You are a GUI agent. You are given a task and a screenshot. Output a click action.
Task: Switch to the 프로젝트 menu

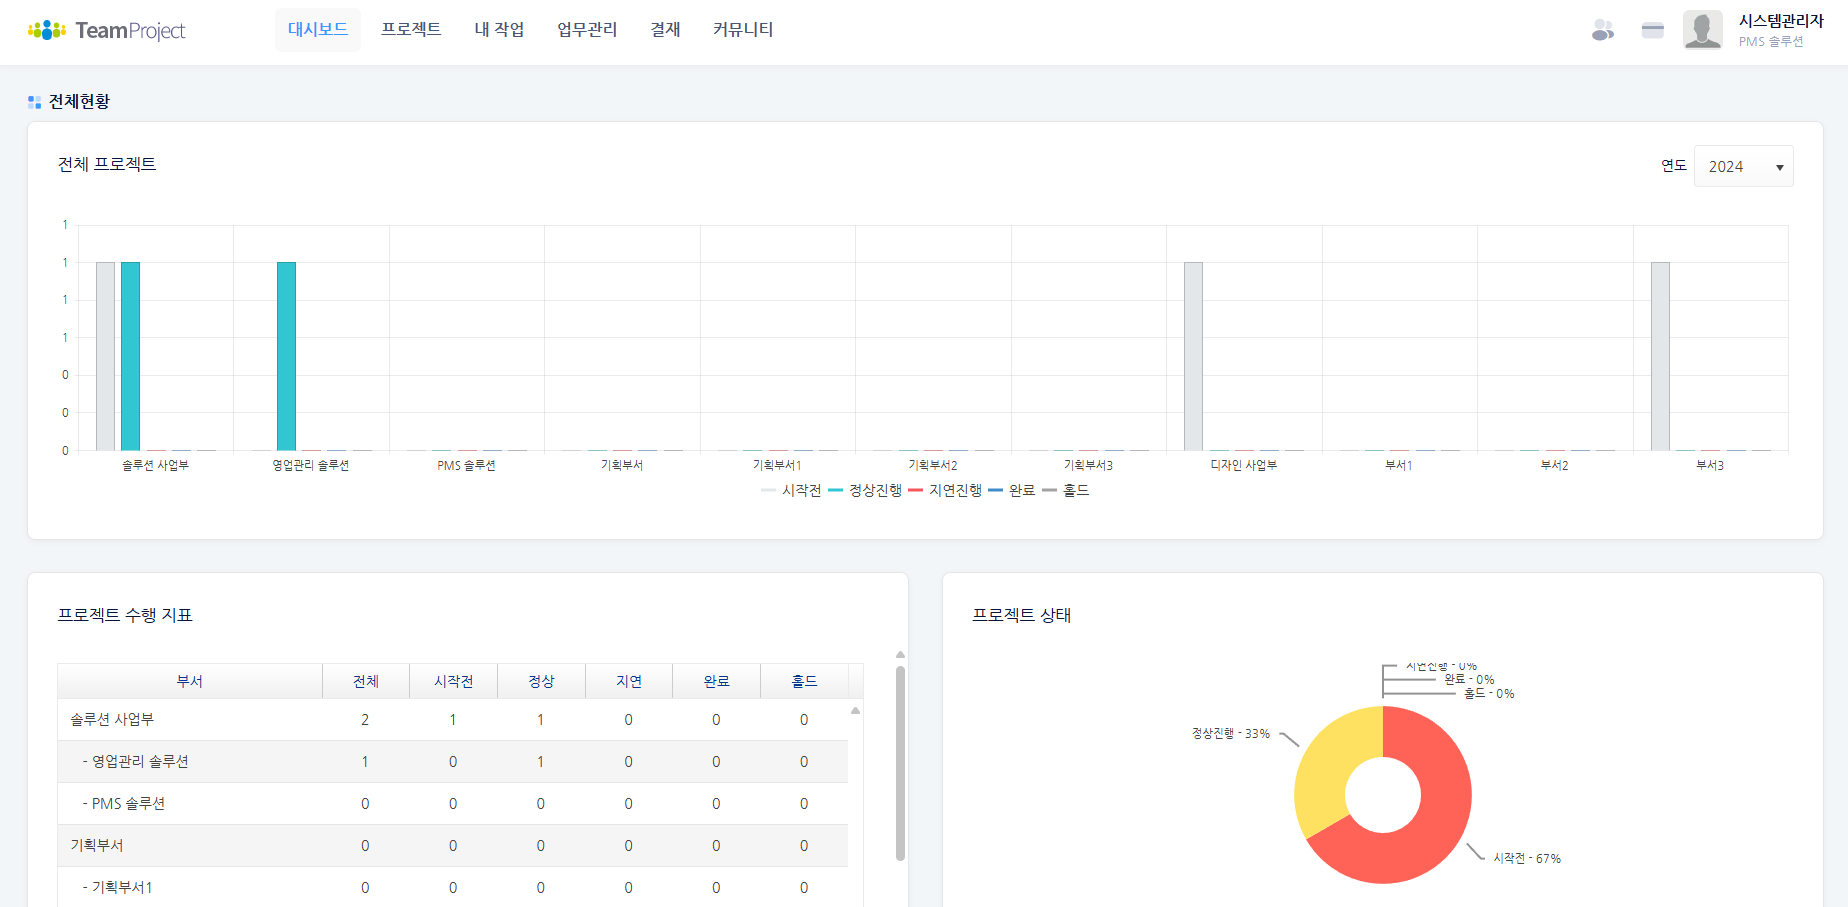click(411, 30)
